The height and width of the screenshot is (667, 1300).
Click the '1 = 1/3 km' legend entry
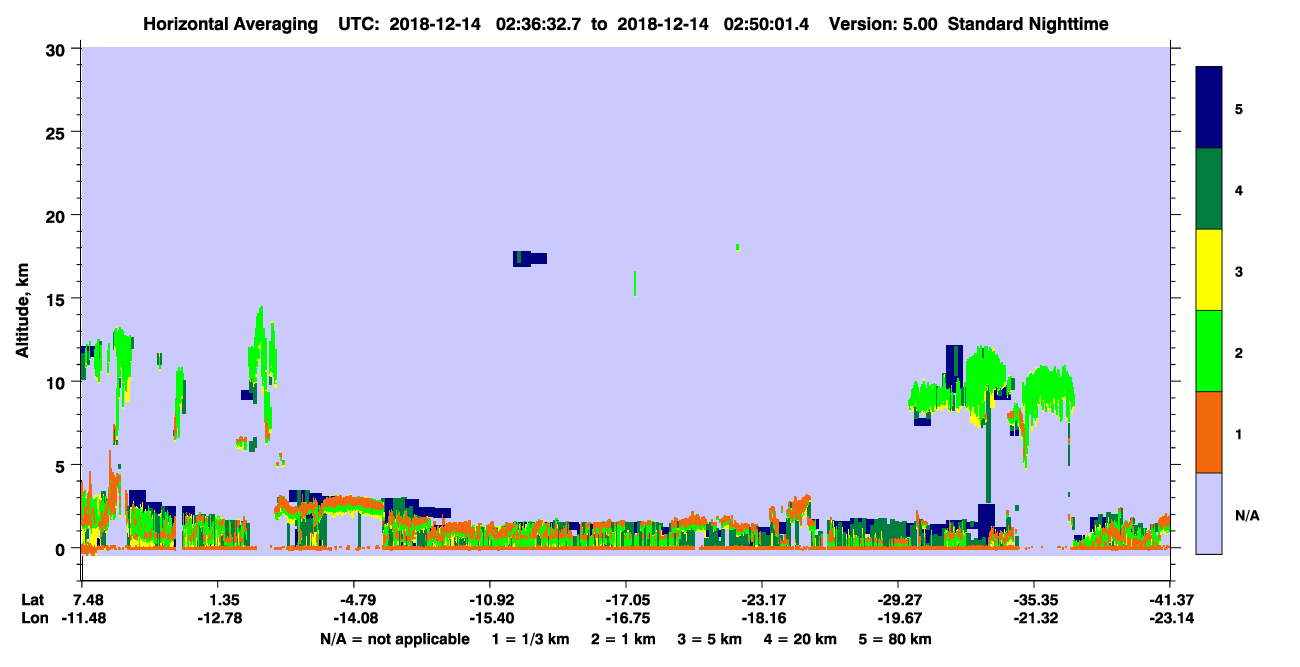click(x=531, y=639)
